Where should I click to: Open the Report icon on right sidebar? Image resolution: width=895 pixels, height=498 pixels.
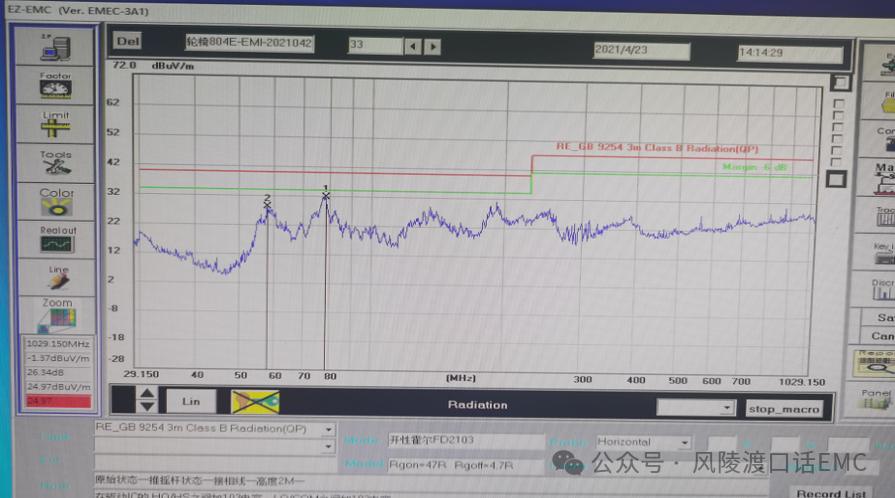coord(874,363)
